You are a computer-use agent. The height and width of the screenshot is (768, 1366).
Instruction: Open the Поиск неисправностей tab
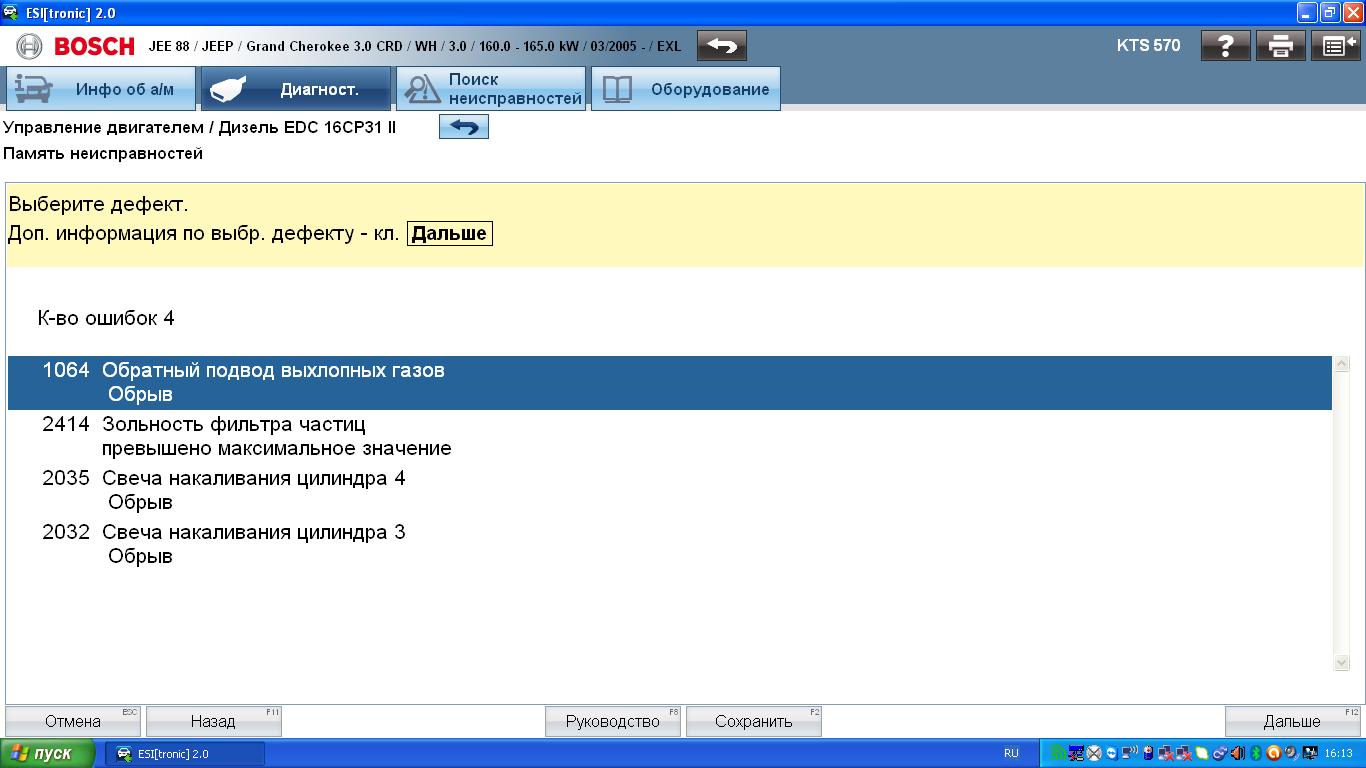click(491, 89)
